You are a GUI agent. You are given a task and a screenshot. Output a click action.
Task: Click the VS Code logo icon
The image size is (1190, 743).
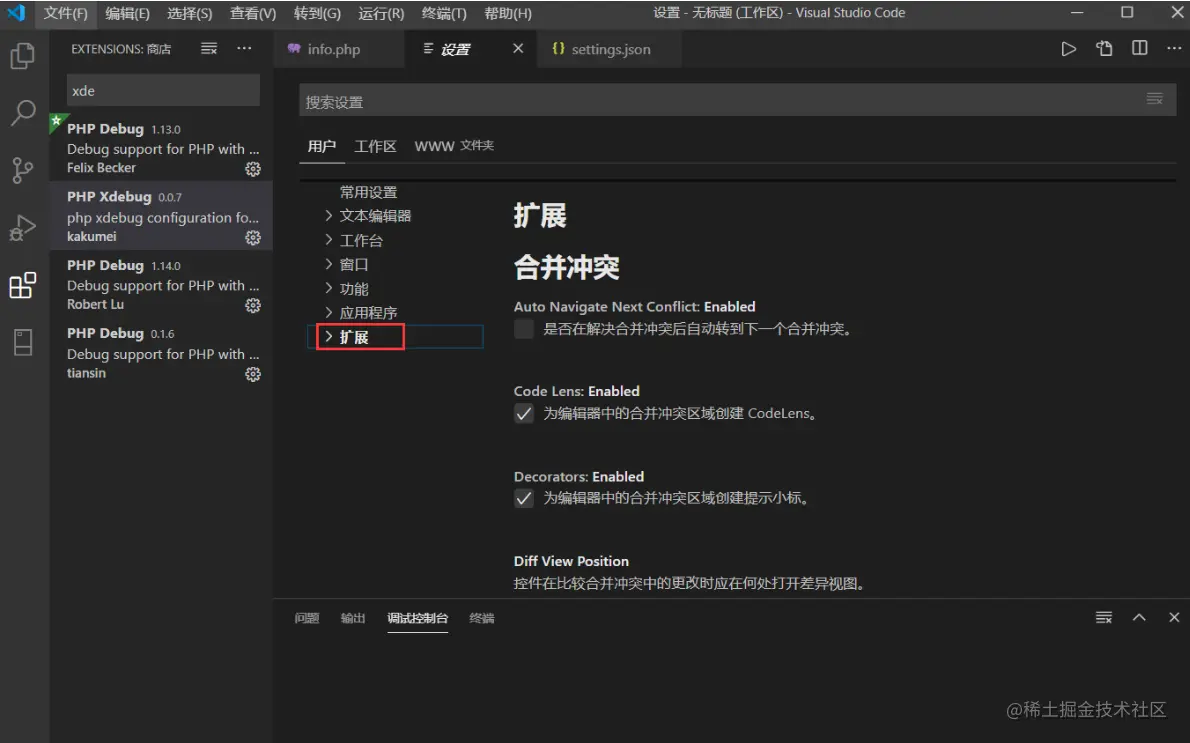pyautogui.click(x=17, y=13)
